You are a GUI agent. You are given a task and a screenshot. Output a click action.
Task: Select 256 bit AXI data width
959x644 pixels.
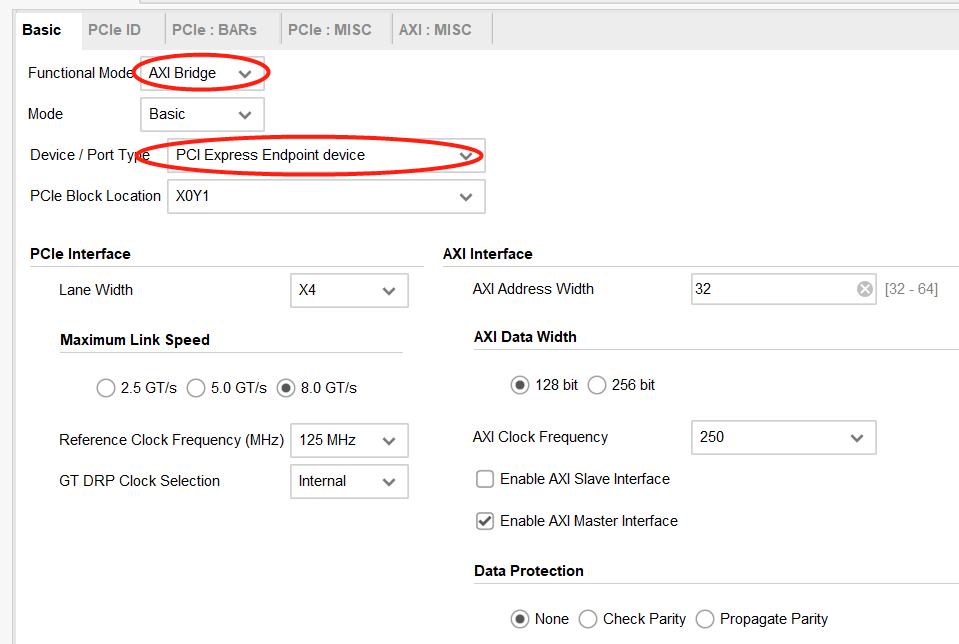(x=597, y=384)
